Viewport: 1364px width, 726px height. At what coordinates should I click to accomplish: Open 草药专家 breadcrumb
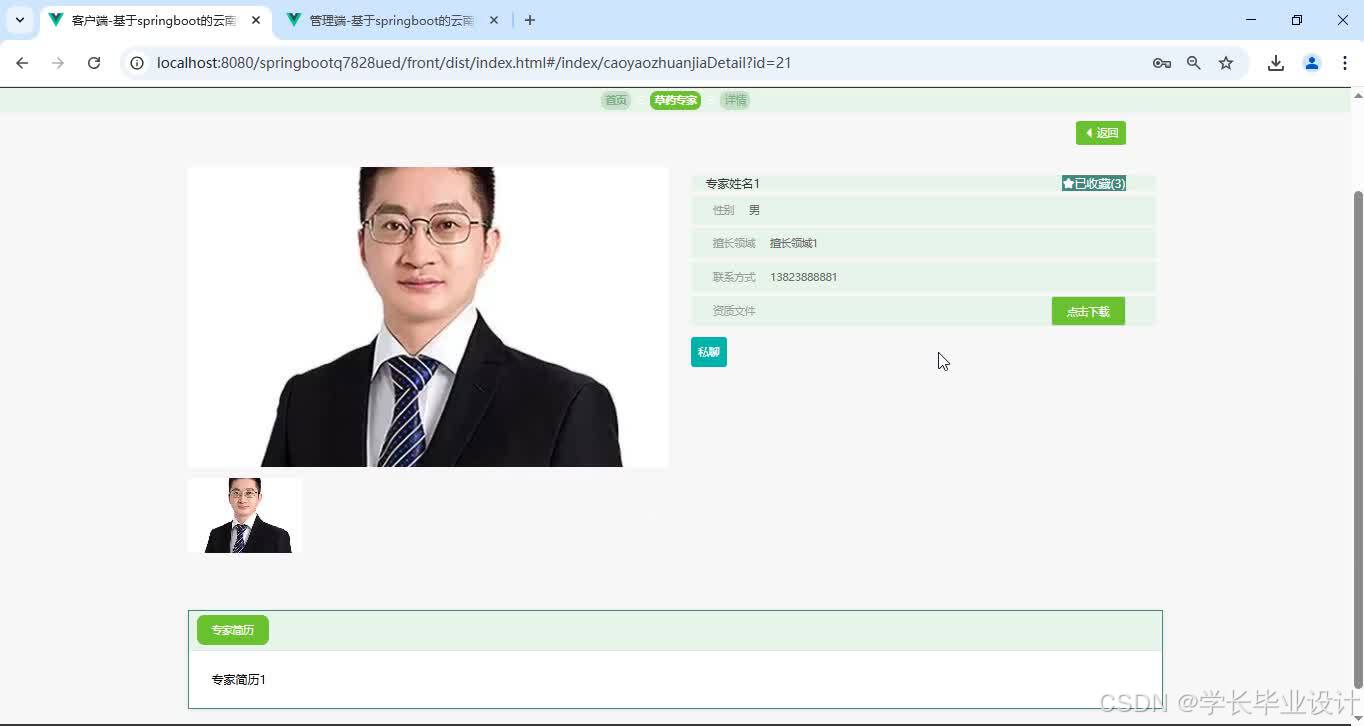[675, 100]
